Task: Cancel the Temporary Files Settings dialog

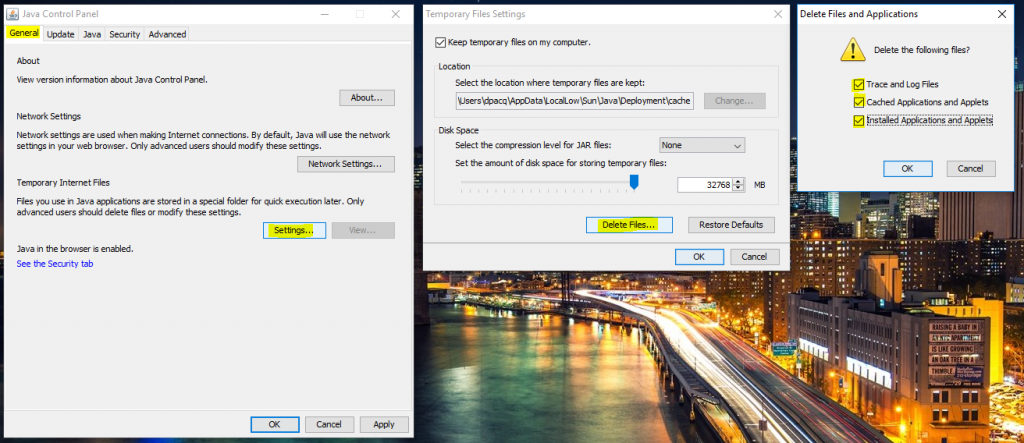Action: [754, 257]
